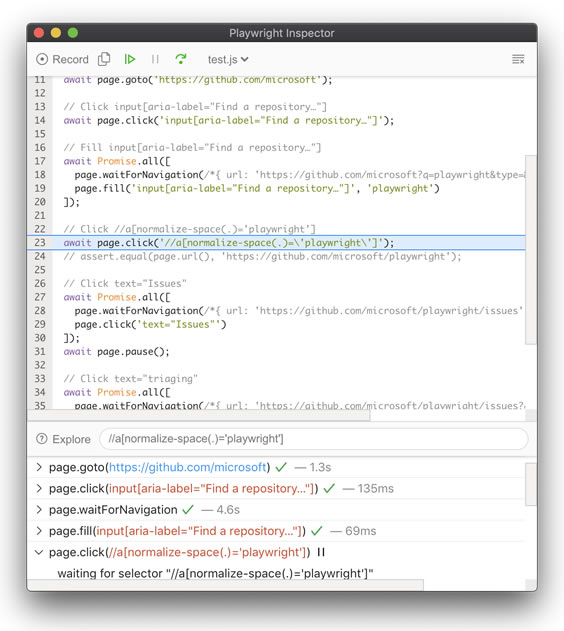This screenshot has width=564, height=631.
Task: Maximize the window with the green button
Action: 73,33
